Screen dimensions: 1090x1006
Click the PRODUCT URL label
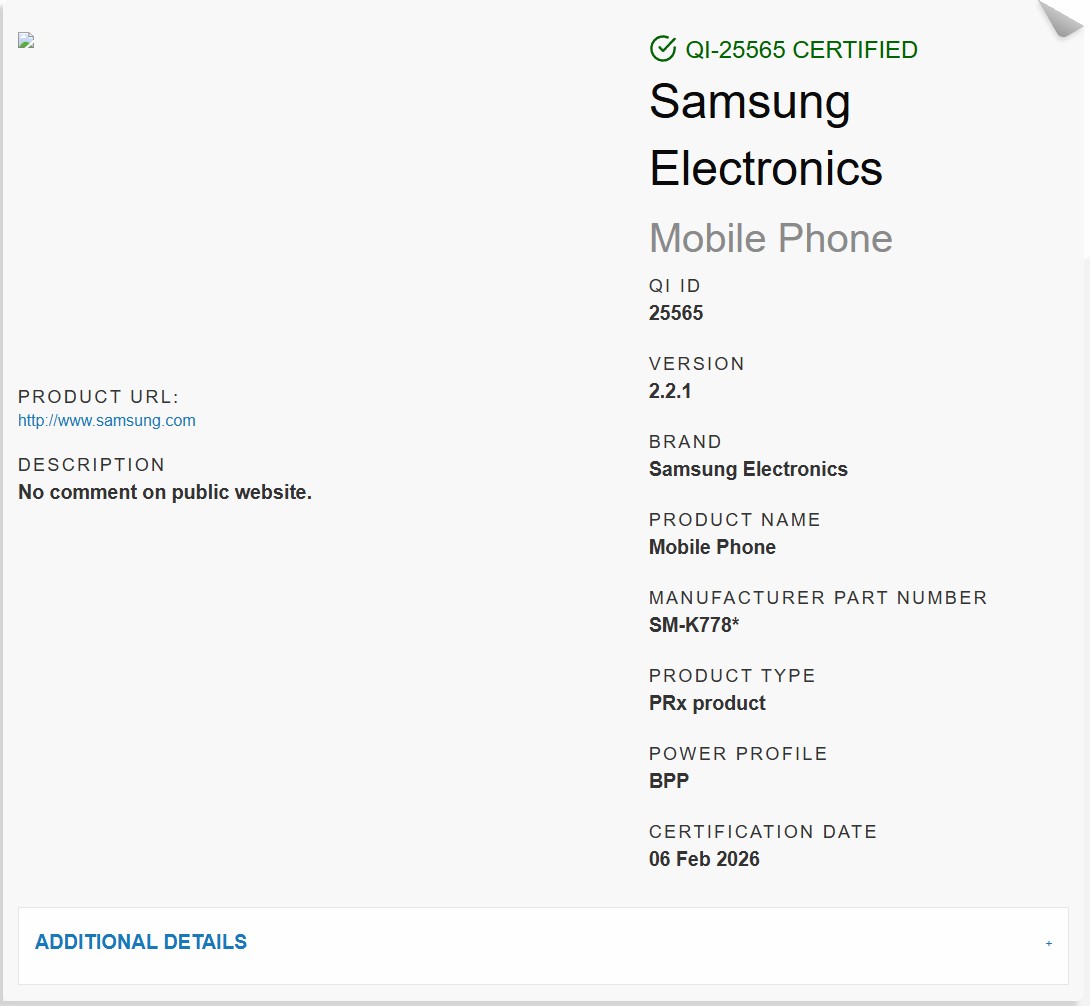point(99,397)
